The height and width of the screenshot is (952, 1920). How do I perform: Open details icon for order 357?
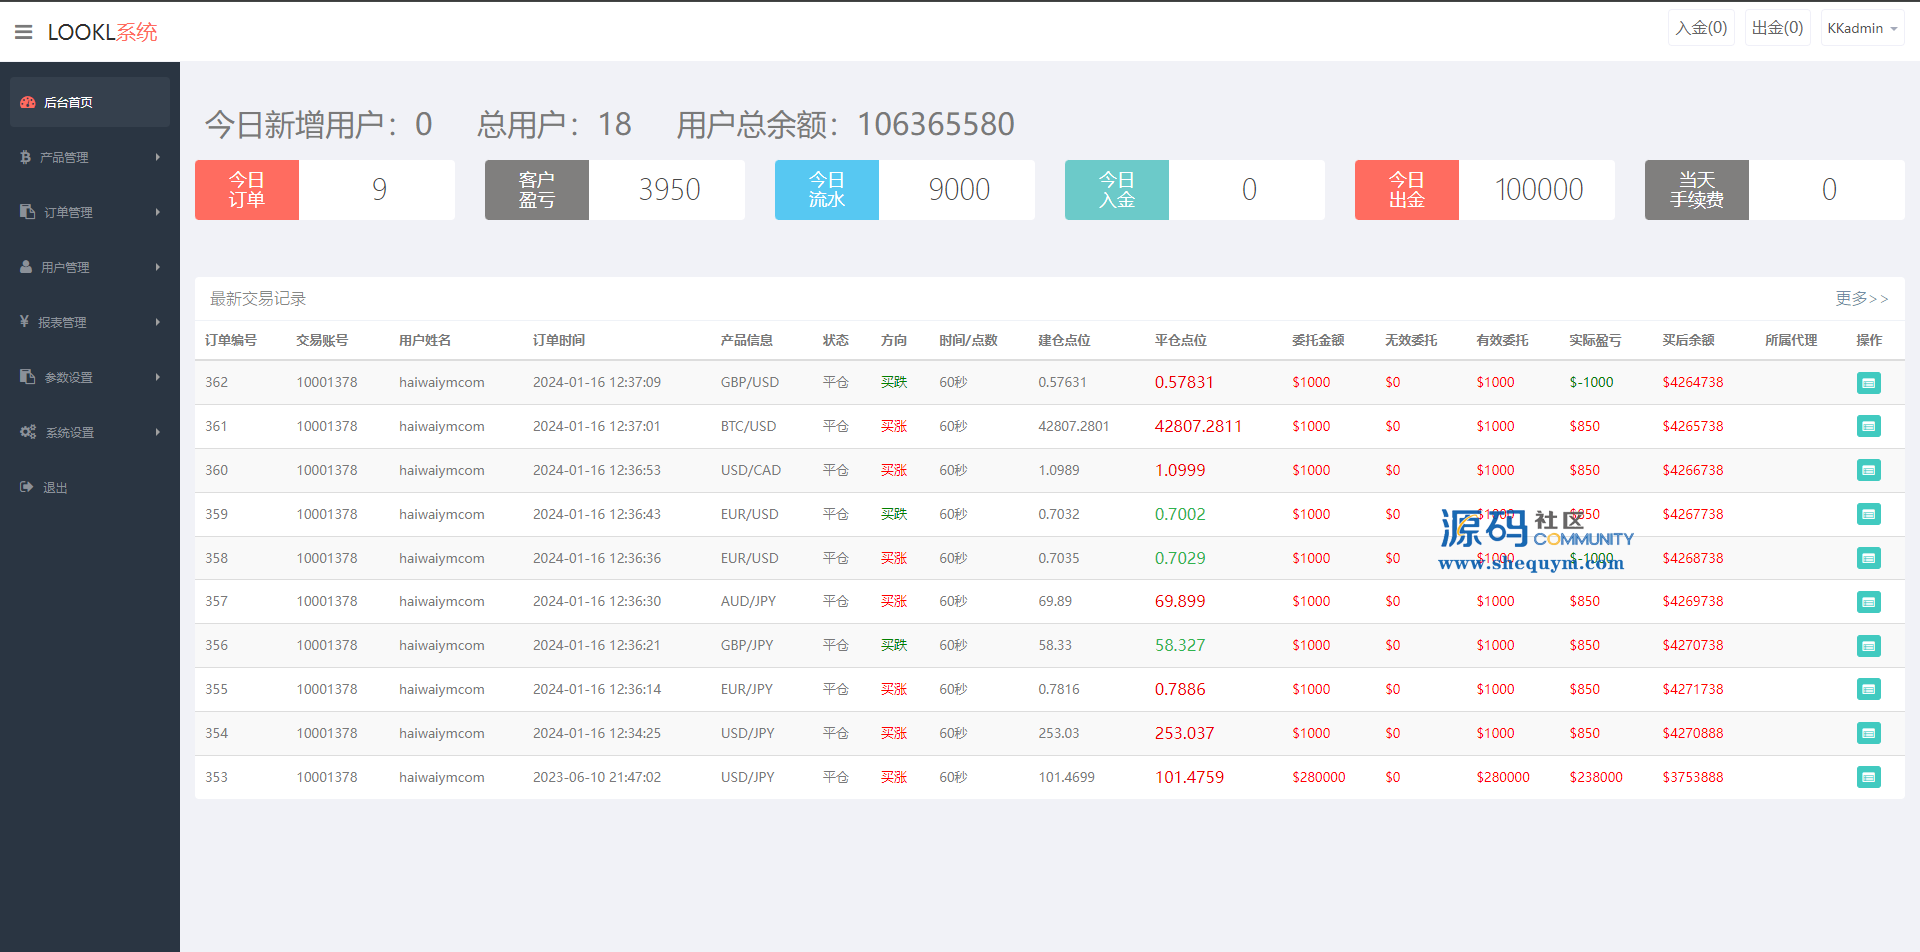(x=1868, y=602)
